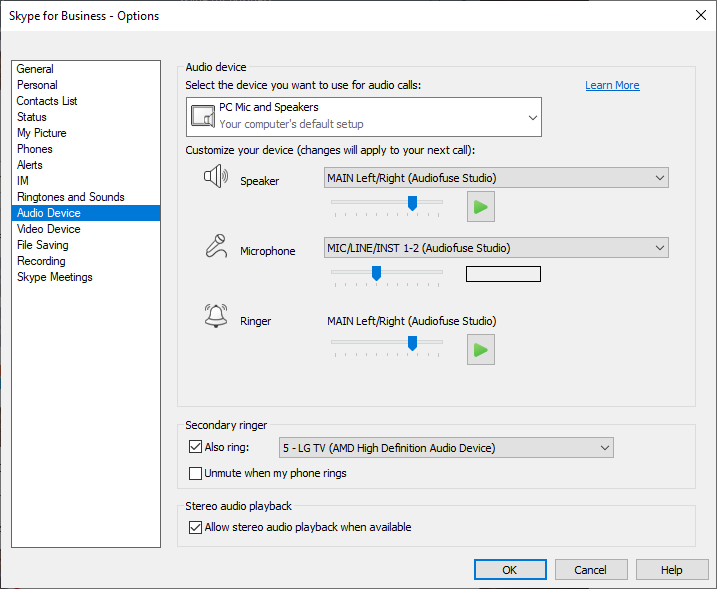The image size is (717, 589).
Task: Select Audio Device in the options list
Action: point(86,213)
